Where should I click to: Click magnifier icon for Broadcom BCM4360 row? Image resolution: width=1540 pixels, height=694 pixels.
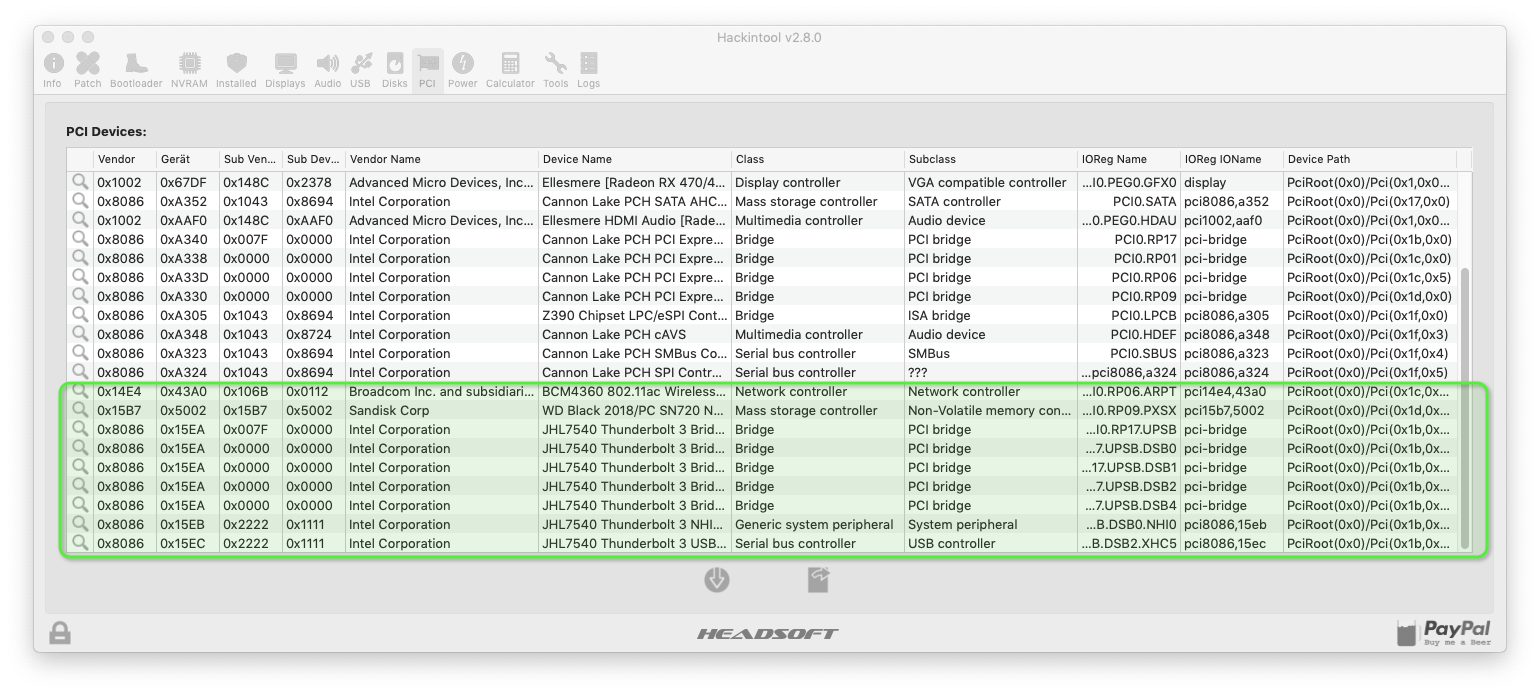tap(80, 391)
